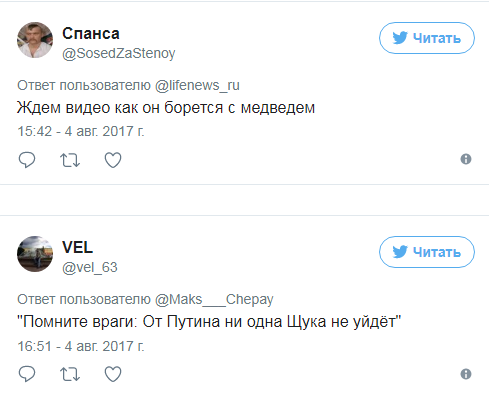This screenshot has height=396, width=489.
Task: Open the timestamp 16:51 - 4 авг. 2017
Action: [x=81, y=346]
